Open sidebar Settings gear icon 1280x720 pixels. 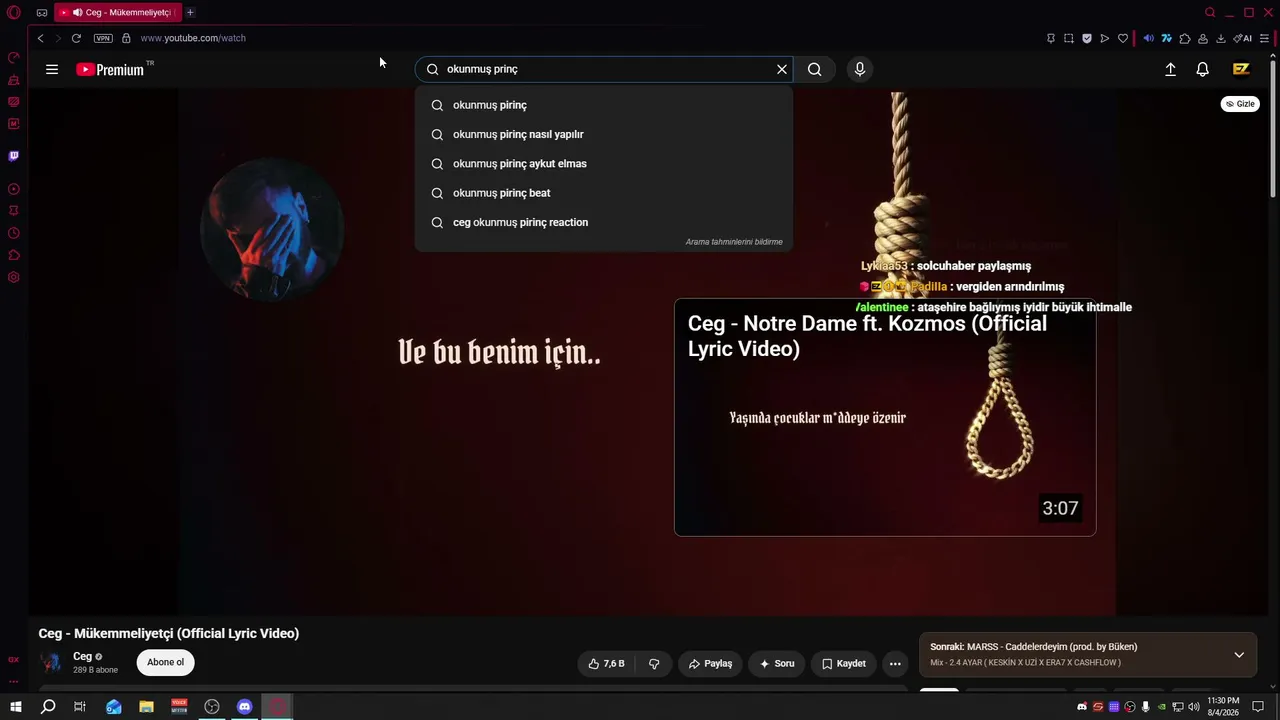coord(14,277)
